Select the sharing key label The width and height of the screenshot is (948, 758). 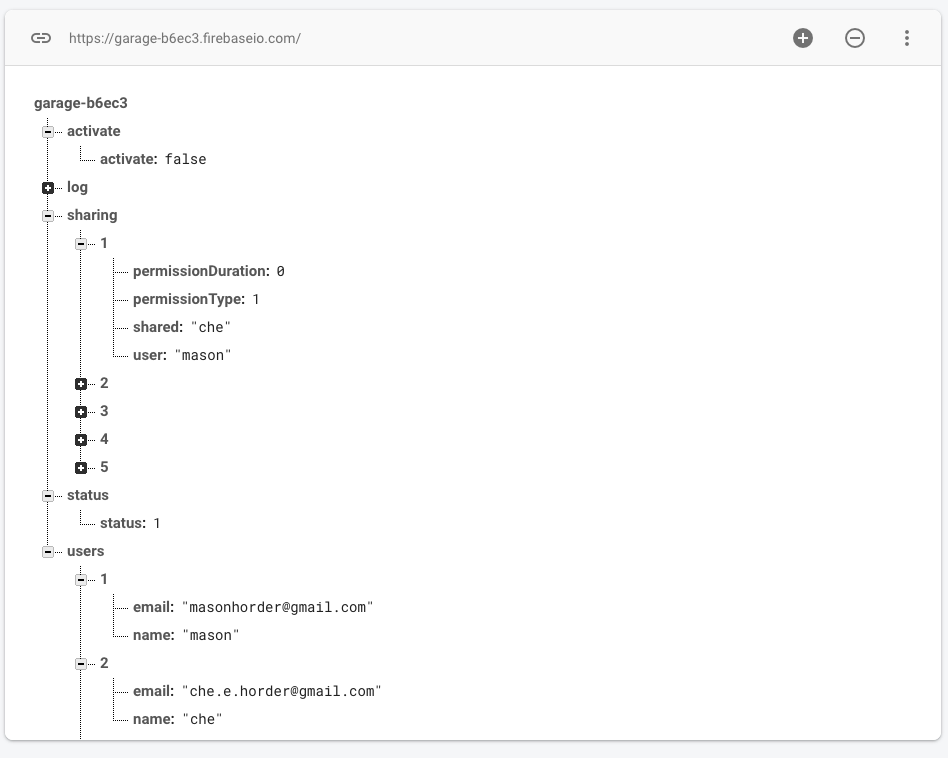coord(92,215)
